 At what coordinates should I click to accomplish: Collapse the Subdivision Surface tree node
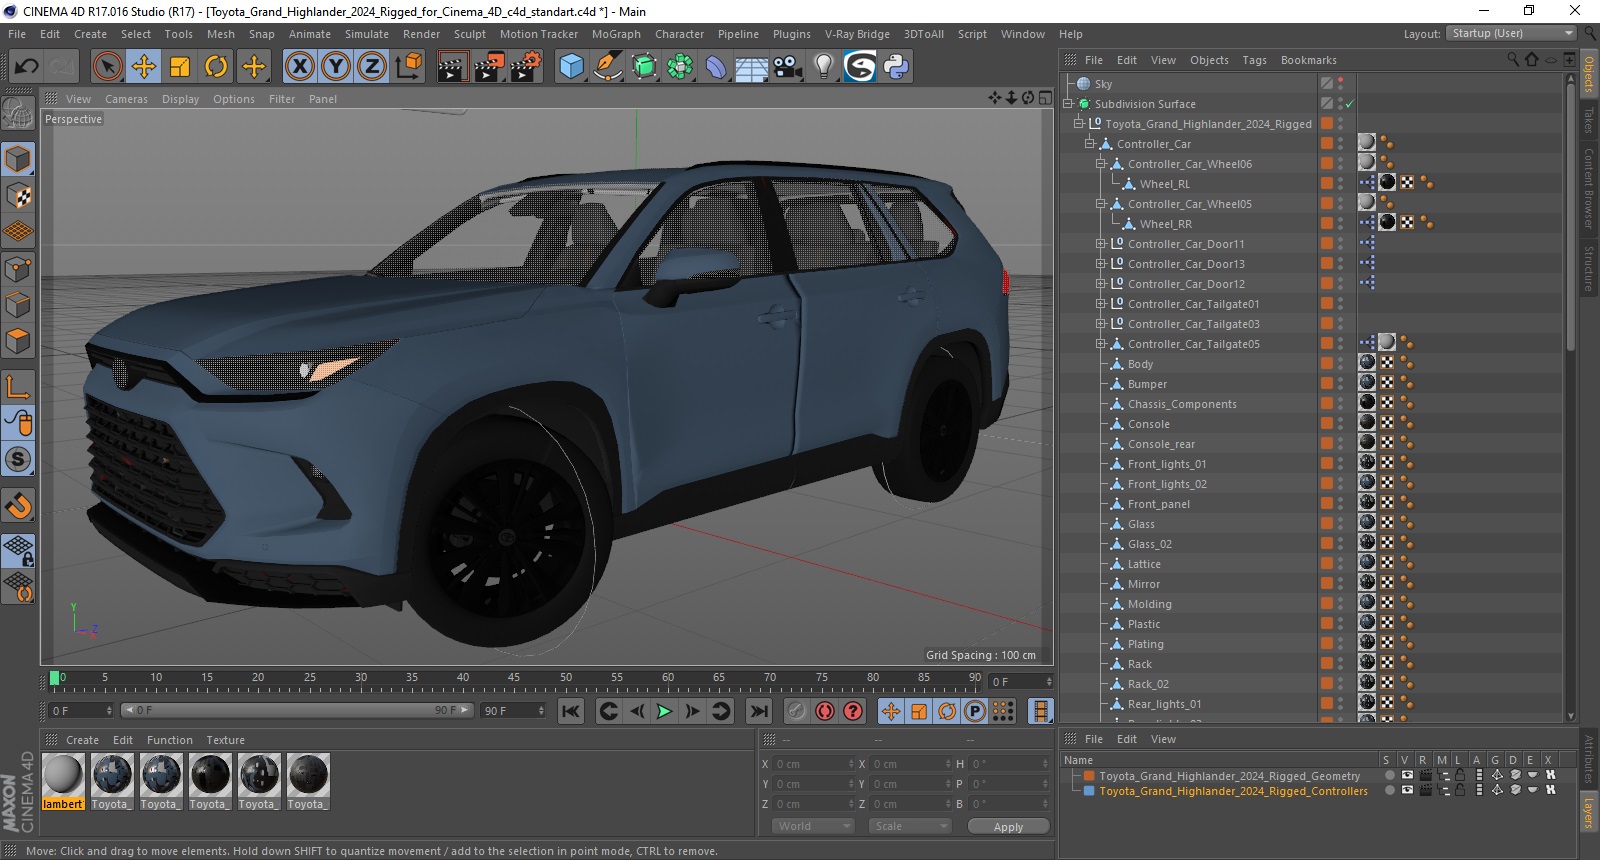pos(1068,104)
